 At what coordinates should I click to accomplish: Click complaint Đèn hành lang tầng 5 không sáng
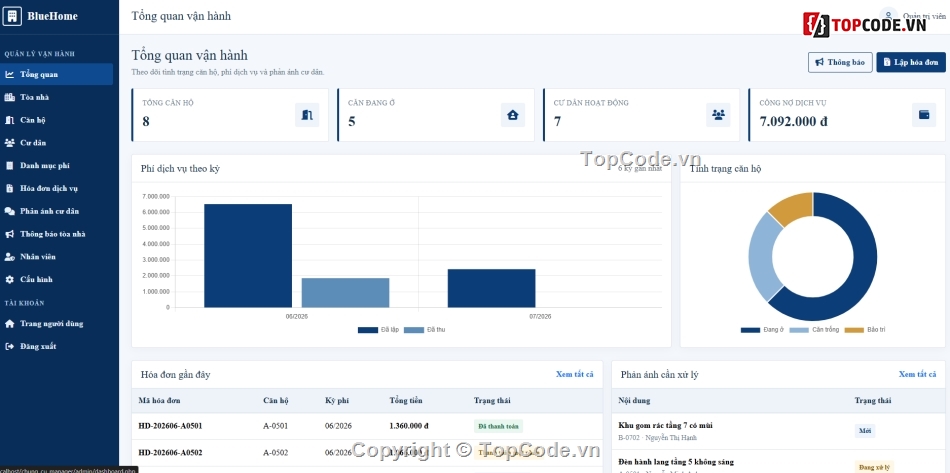tap(676, 461)
